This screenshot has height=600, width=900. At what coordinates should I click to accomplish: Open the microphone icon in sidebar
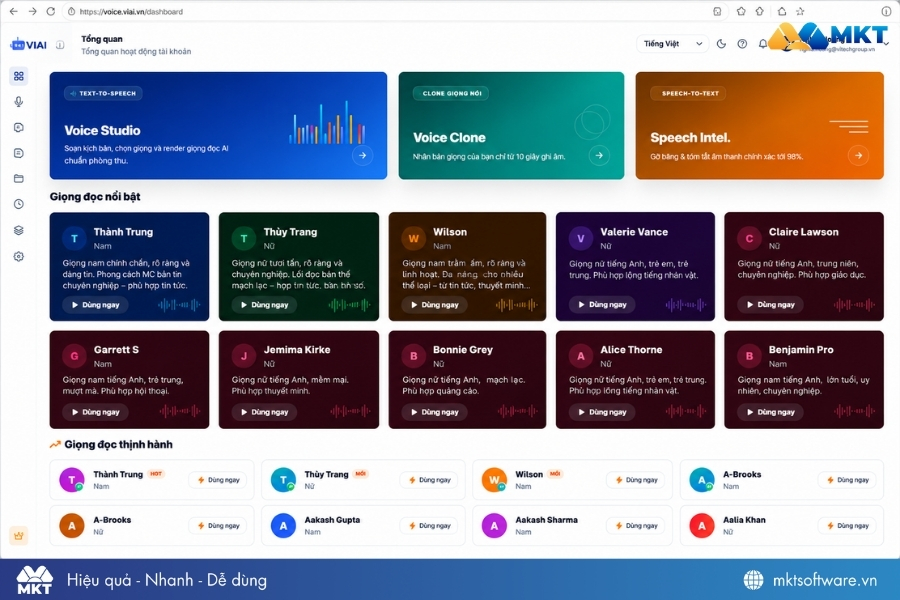(x=19, y=102)
